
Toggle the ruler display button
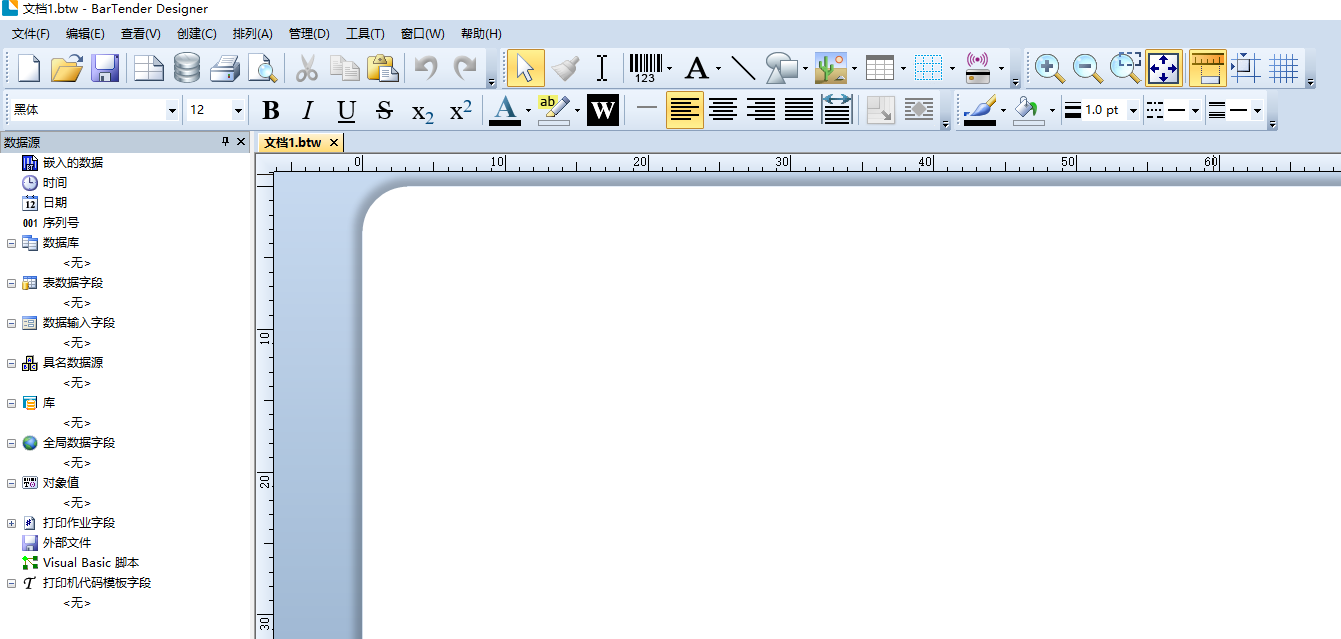[x=1208, y=69]
